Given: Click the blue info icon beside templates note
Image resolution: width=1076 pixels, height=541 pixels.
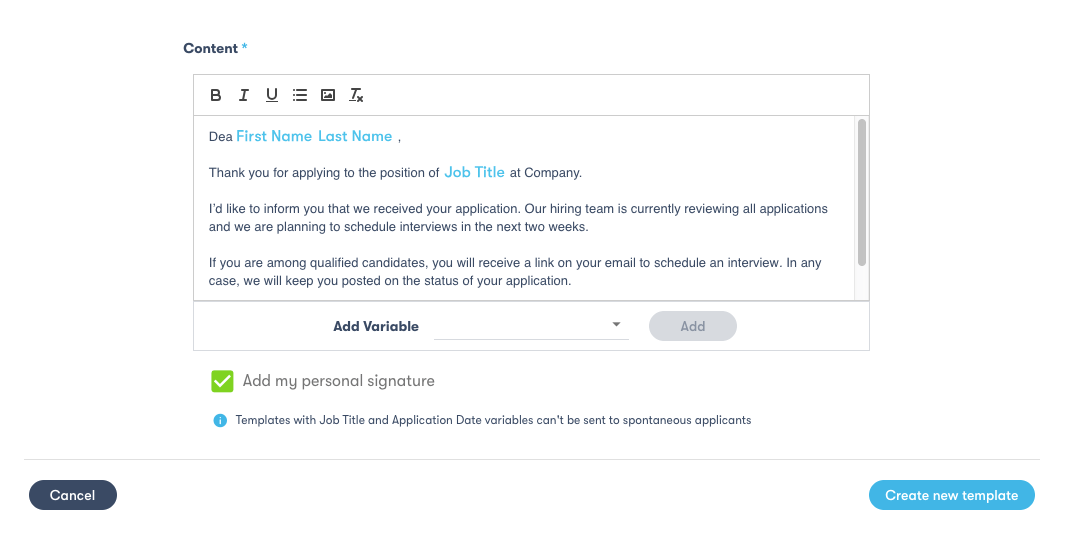Looking at the screenshot, I should pyautogui.click(x=220, y=420).
